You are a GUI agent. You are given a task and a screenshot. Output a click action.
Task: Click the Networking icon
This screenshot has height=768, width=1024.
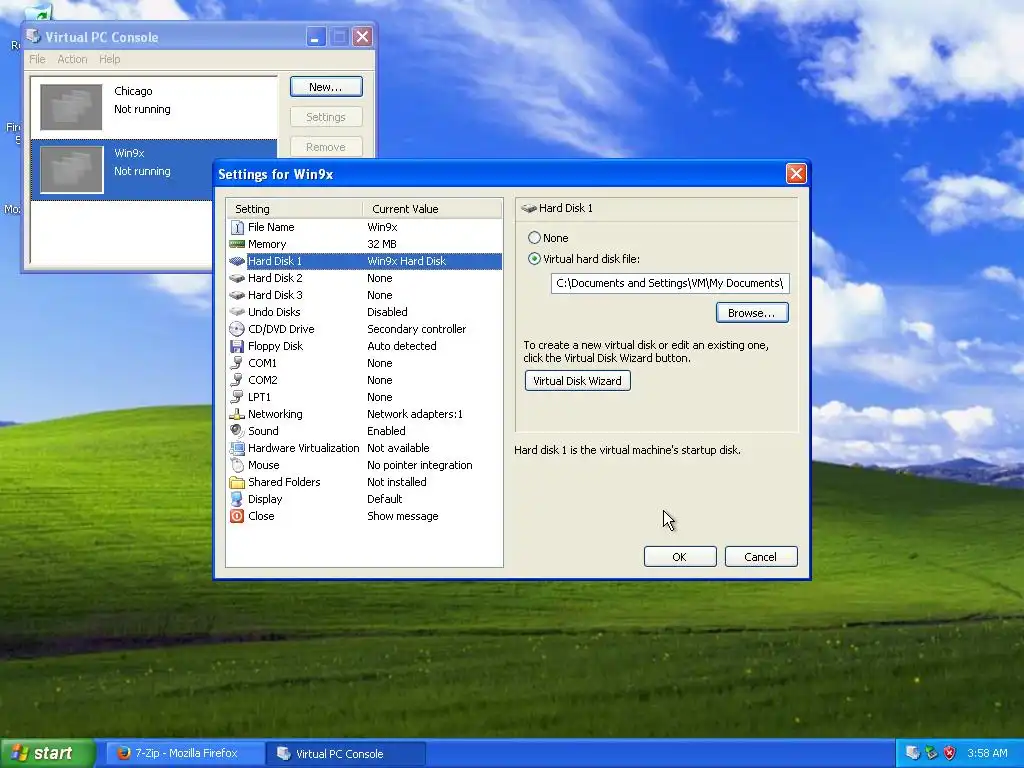pyautogui.click(x=237, y=414)
